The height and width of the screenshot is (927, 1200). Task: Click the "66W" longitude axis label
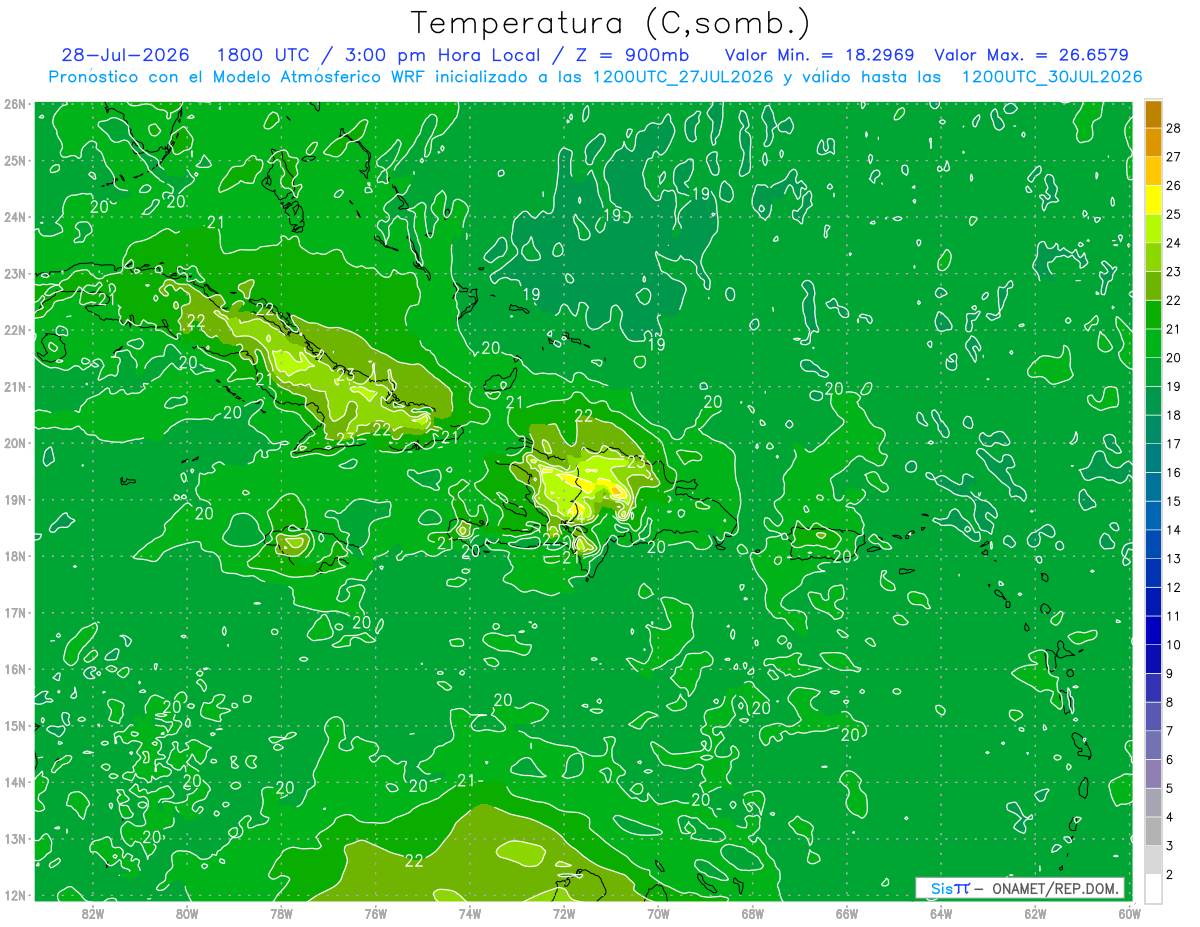846,913
